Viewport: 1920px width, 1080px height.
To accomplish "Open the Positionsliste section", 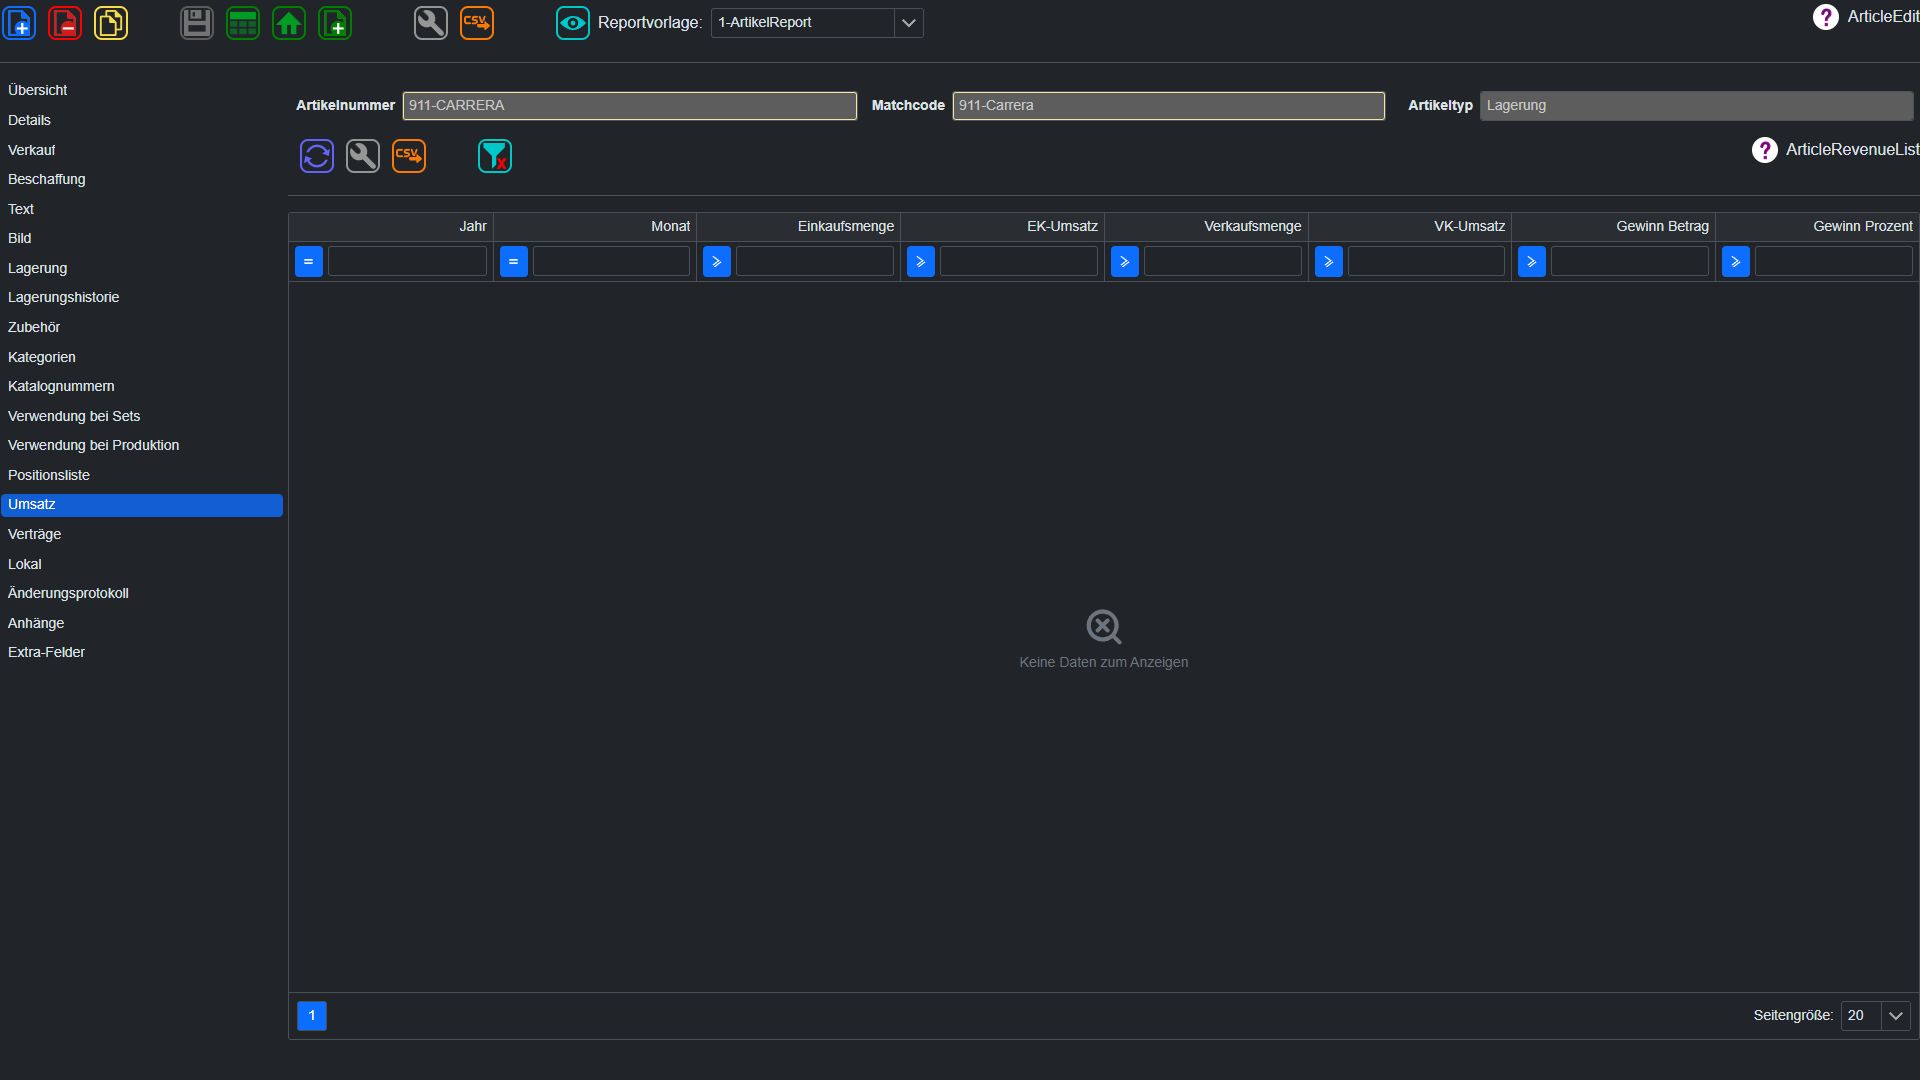I will click(142, 475).
